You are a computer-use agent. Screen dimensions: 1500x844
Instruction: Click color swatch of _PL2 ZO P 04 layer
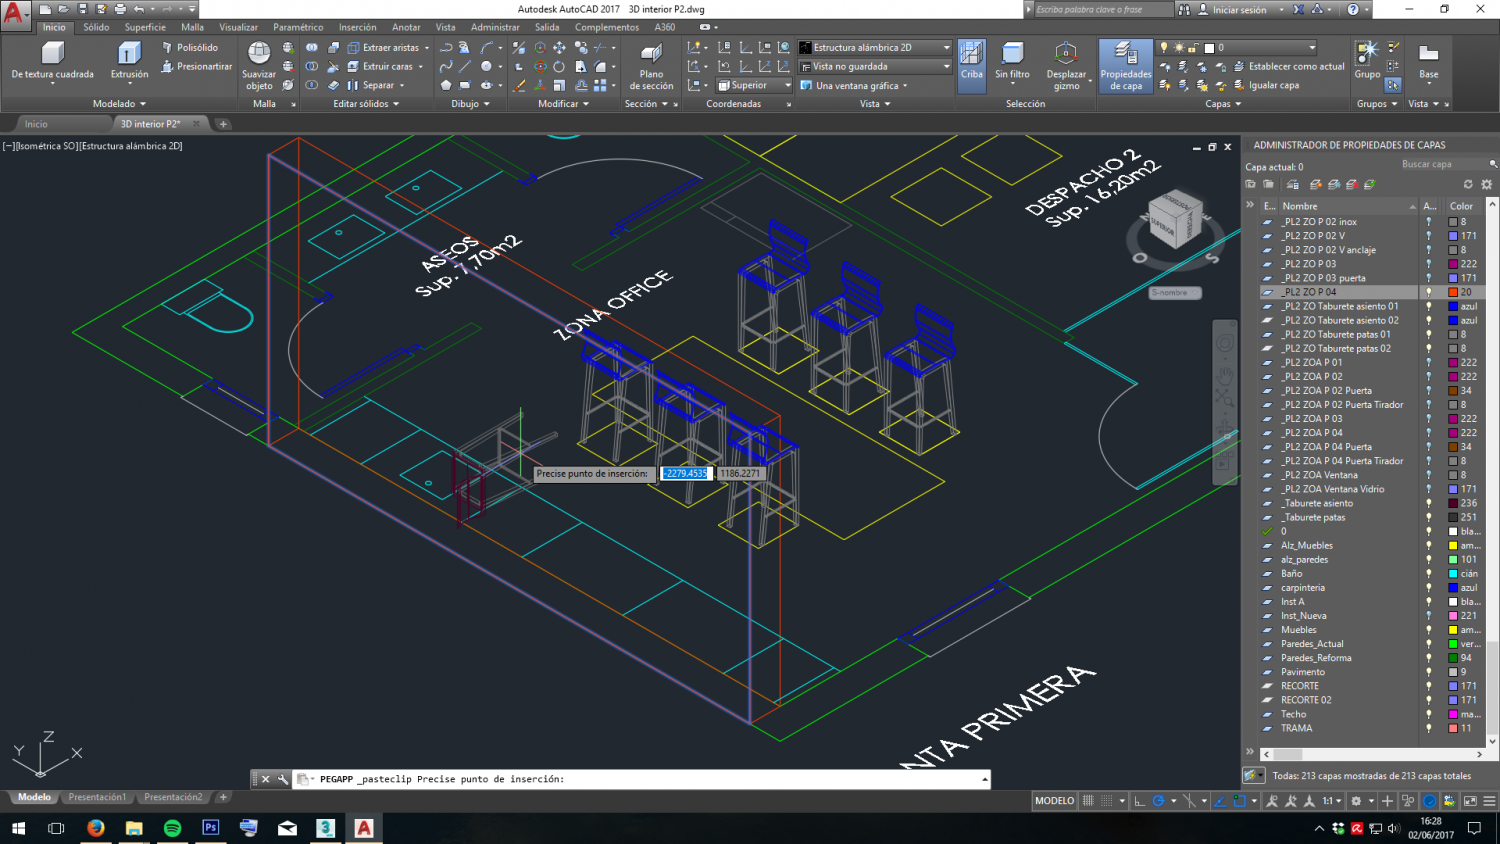point(1453,292)
